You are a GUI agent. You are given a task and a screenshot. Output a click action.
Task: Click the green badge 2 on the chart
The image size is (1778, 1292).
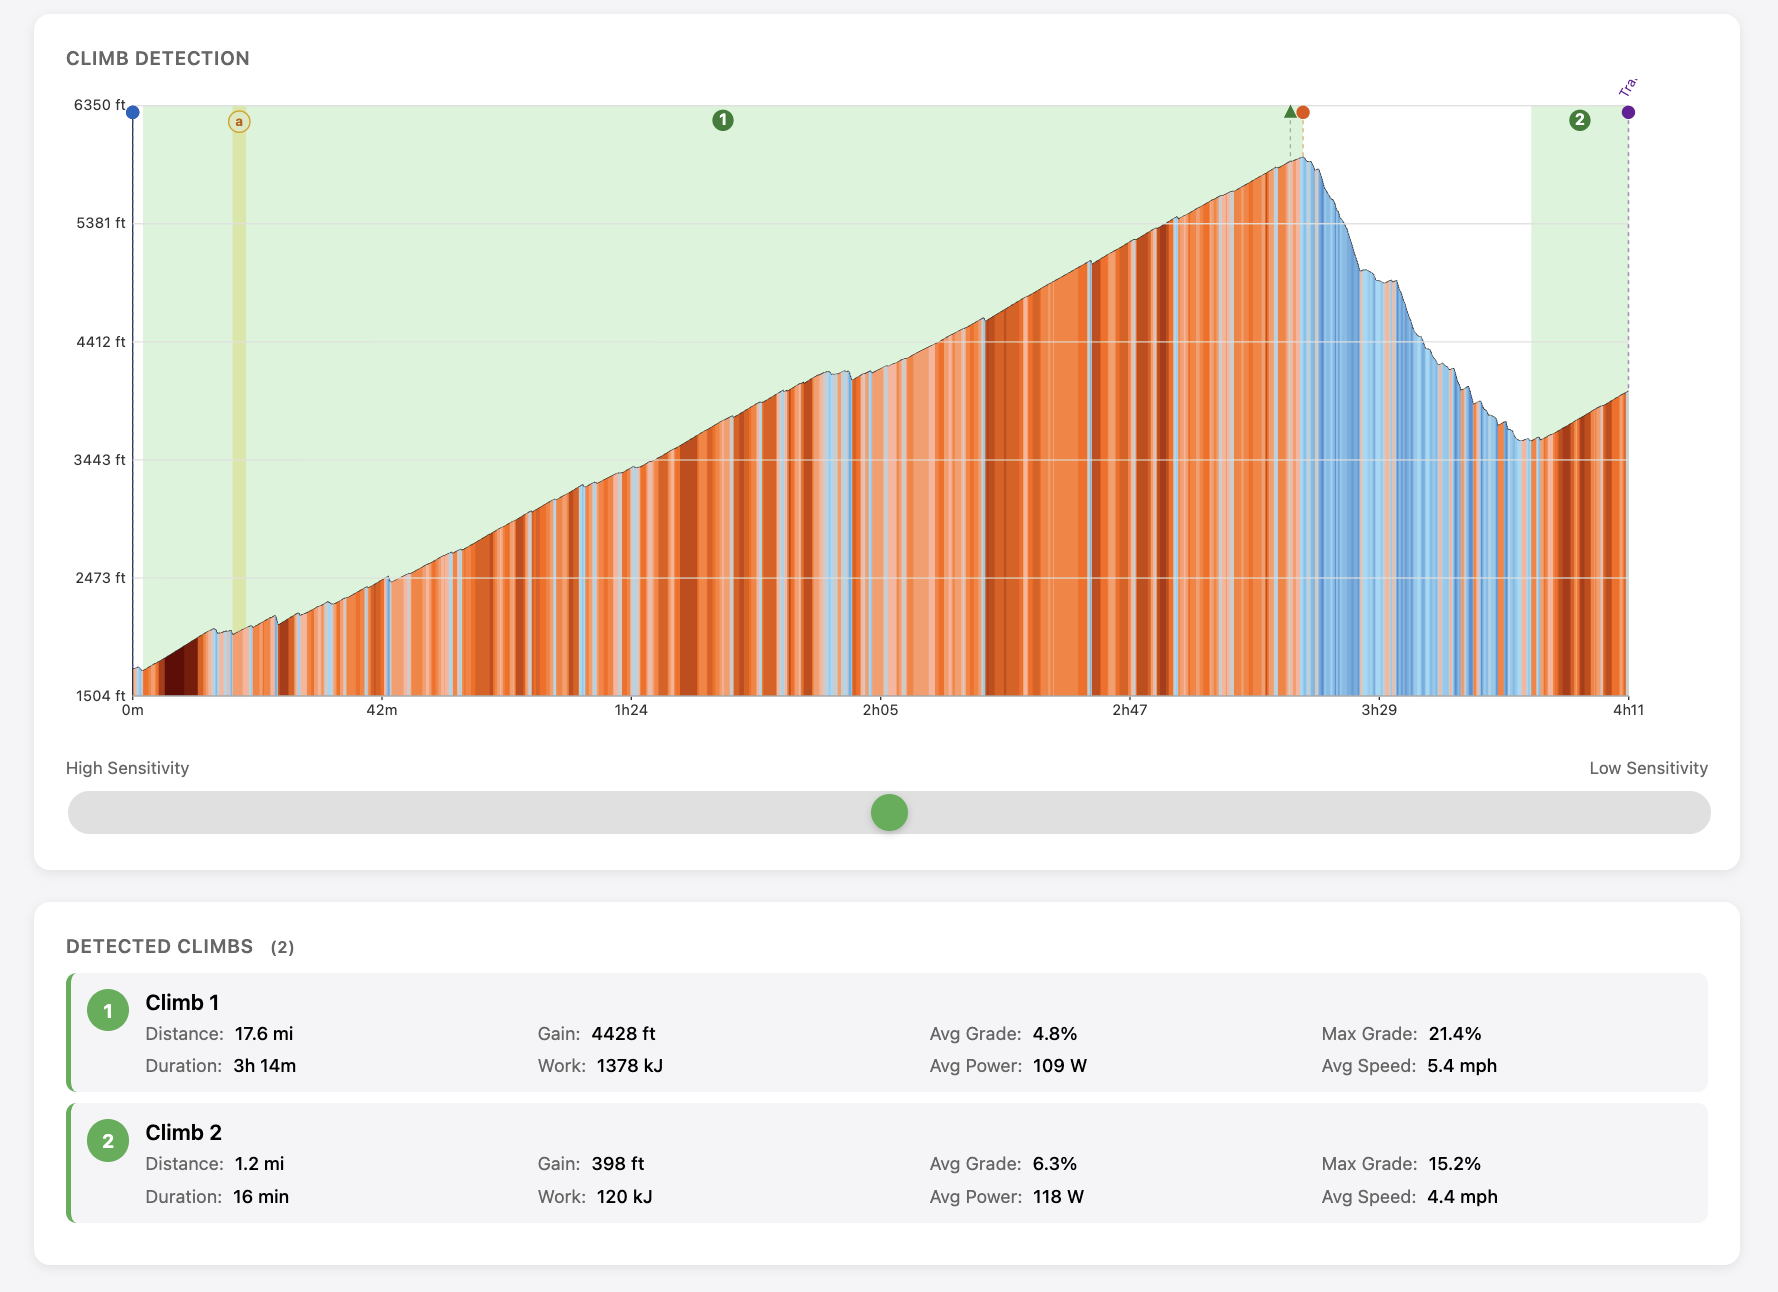(x=1580, y=122)
